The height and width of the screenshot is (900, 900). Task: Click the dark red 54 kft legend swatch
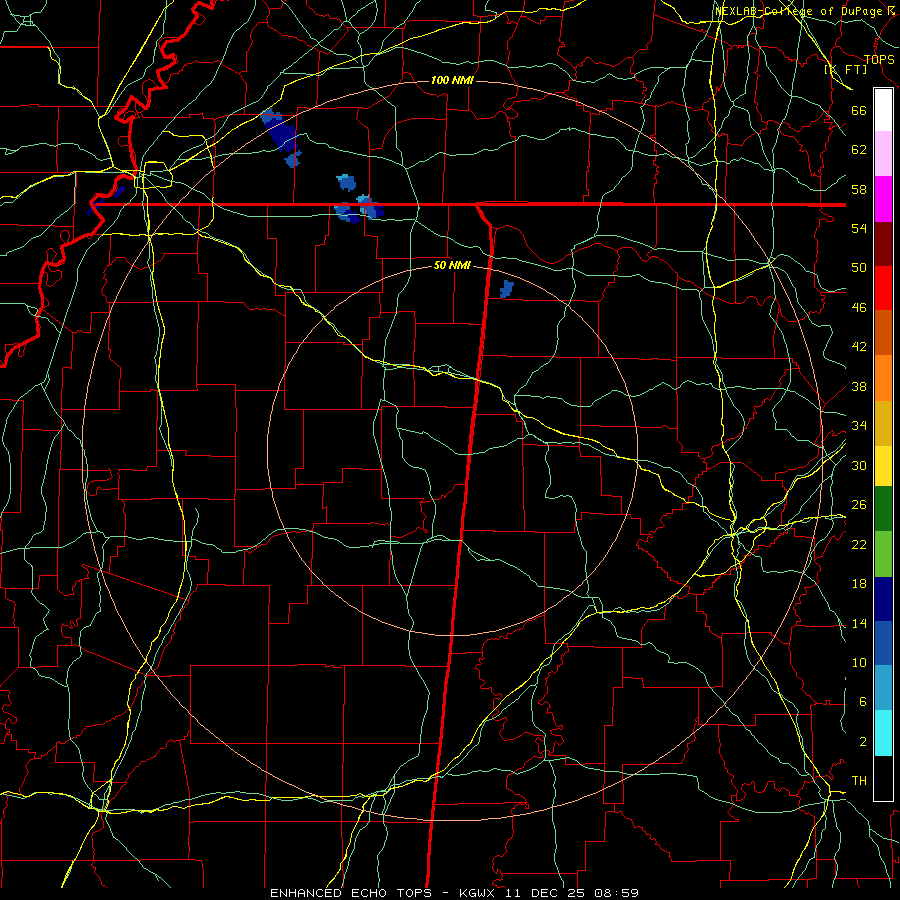click(883, 243)
